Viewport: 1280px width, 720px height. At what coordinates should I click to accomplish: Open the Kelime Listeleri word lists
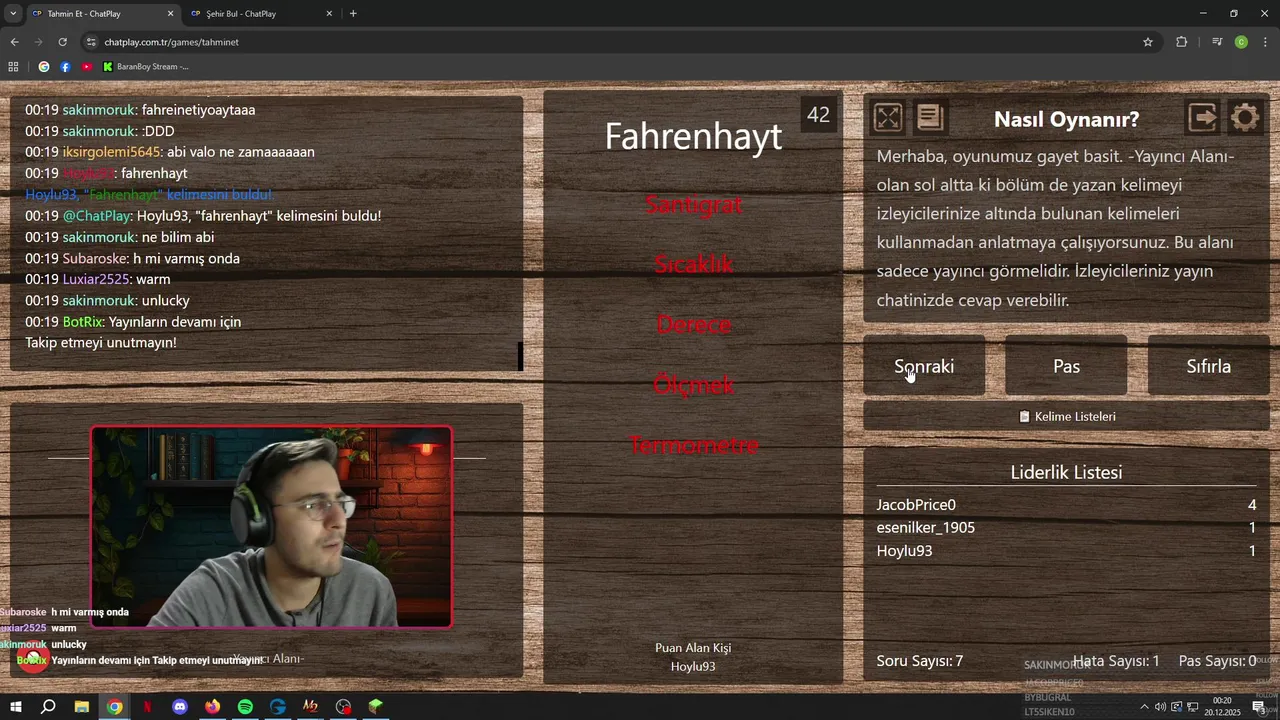tap(1066, 416)
